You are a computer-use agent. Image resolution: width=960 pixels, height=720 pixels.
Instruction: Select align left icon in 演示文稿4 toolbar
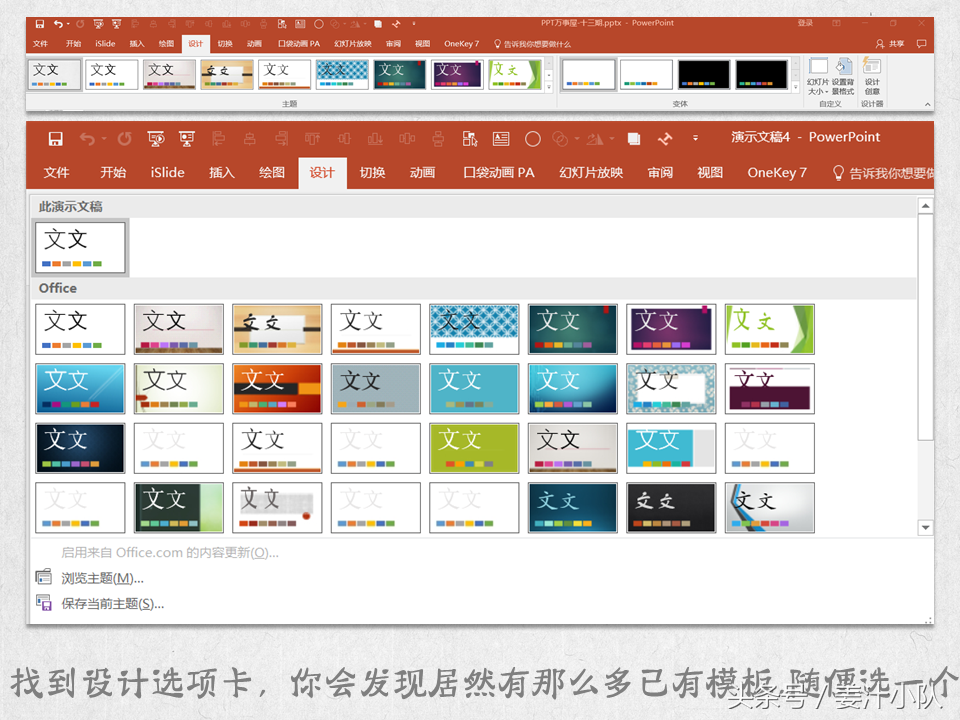click(x=219, y=139)
